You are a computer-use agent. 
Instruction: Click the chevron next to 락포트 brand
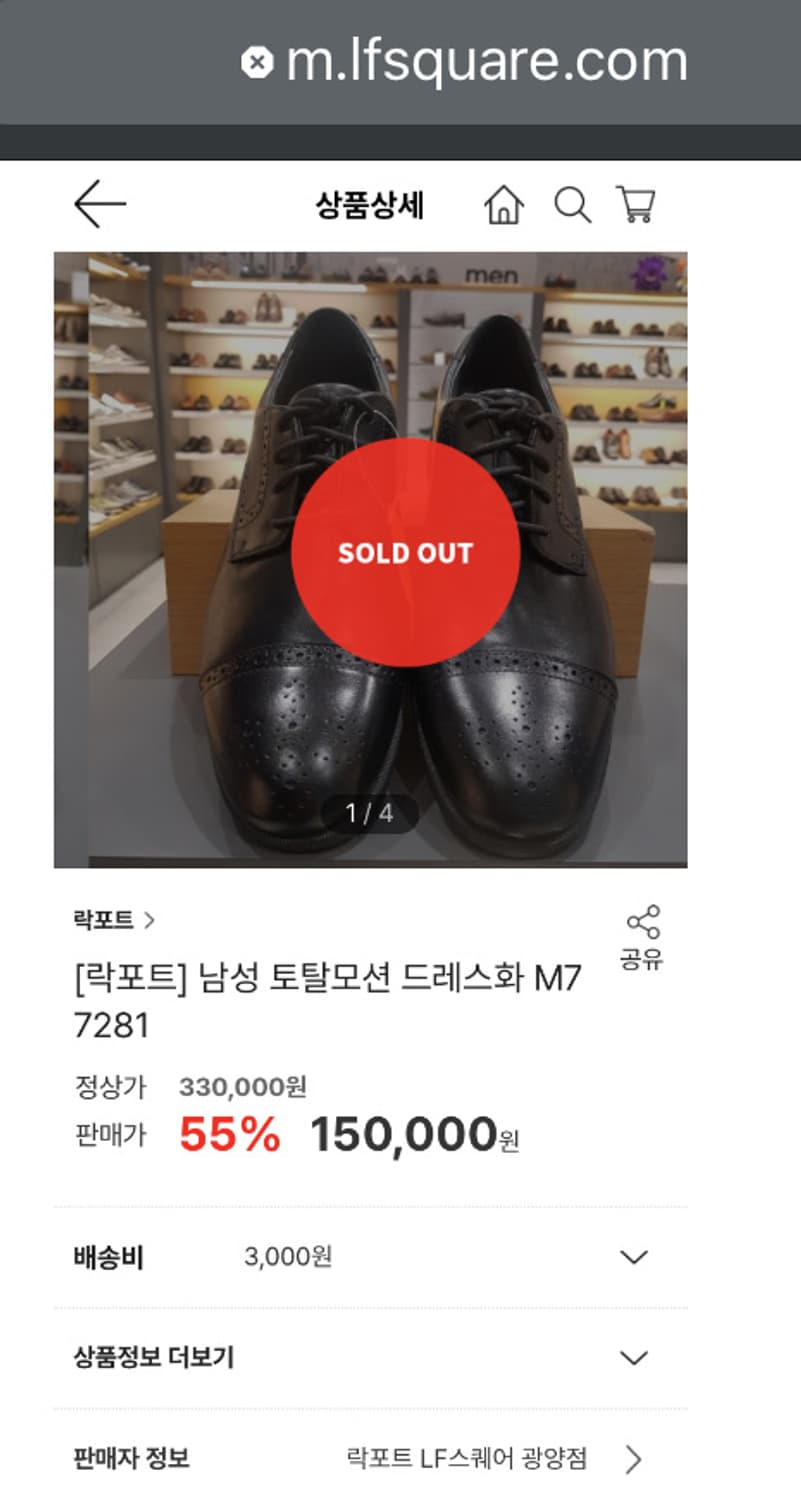(x=150, y=920)
